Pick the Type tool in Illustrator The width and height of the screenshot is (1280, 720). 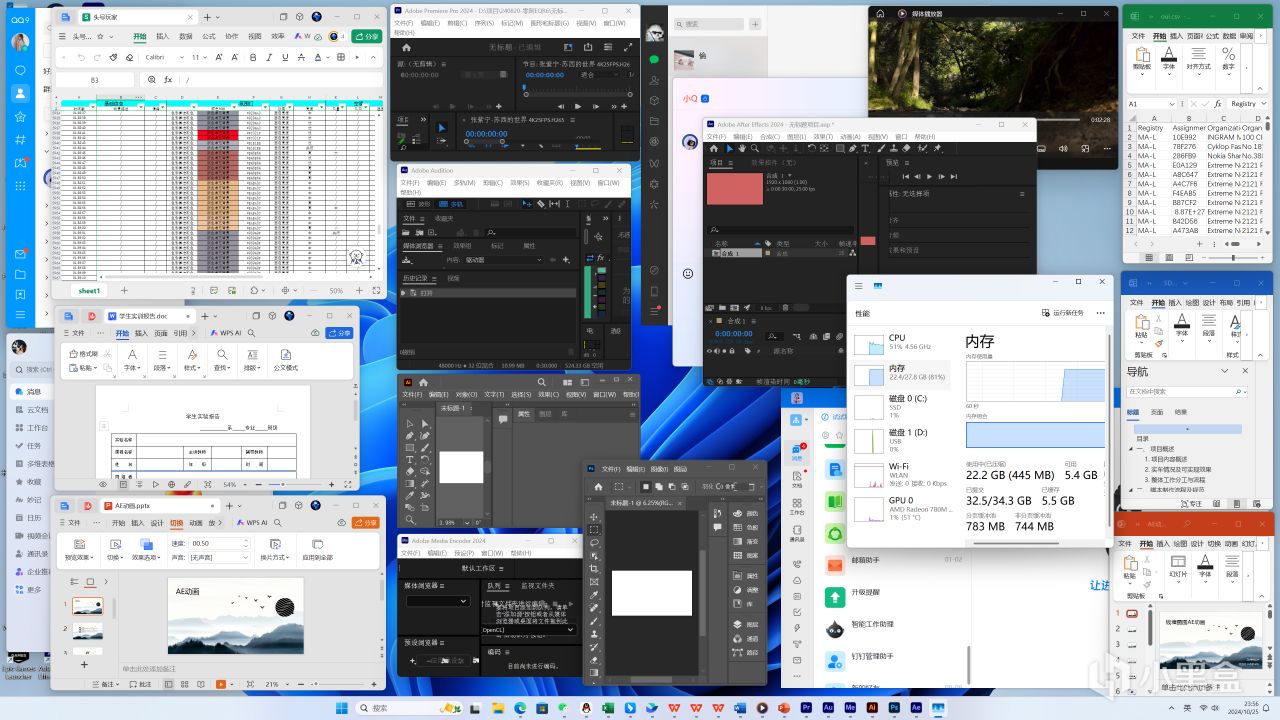point(410,460)
